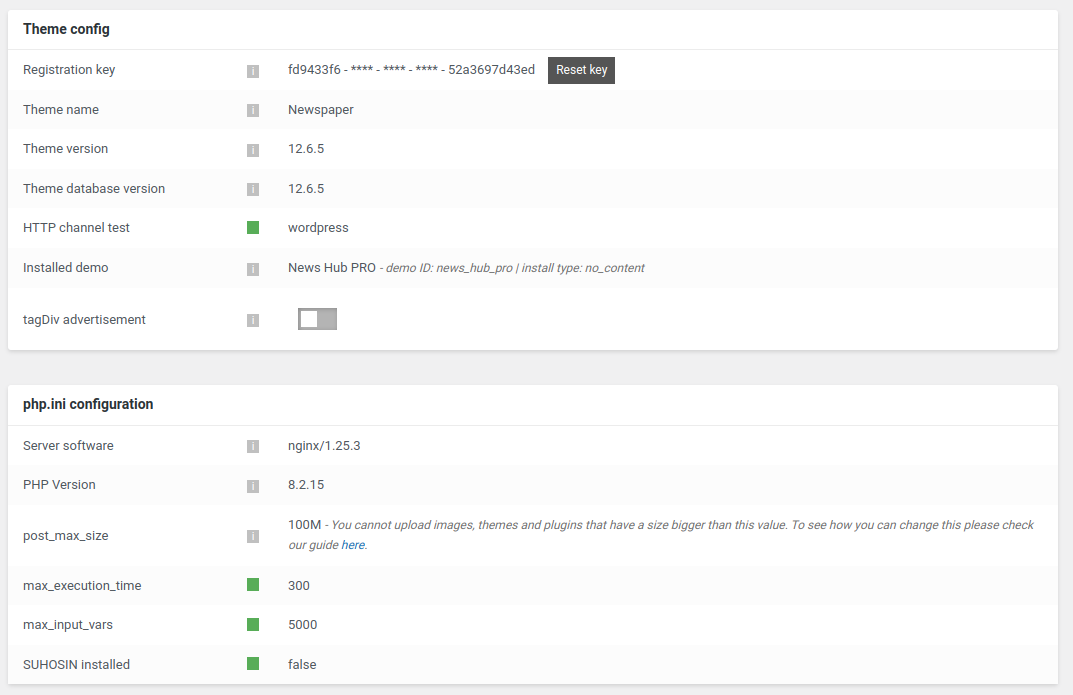1073x695 pixels.
Task: Click the PHP version '8.2.15' value
Action: click(306, 485)
